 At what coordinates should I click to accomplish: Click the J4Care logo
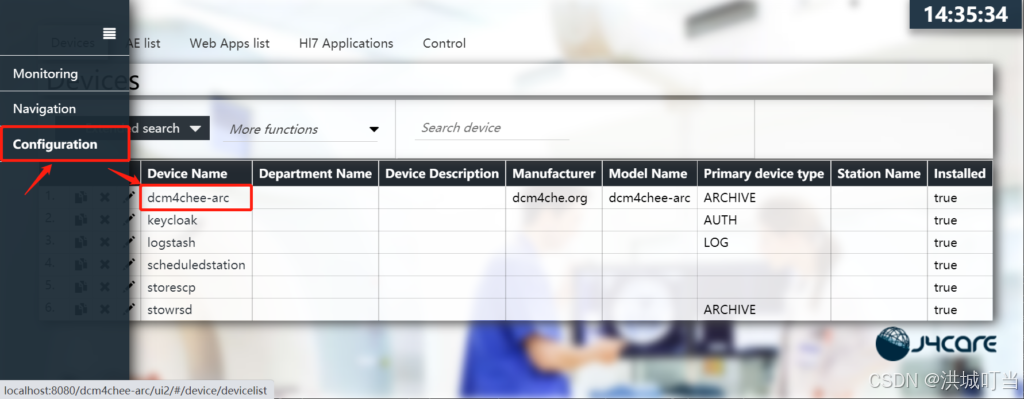[936, 343]
